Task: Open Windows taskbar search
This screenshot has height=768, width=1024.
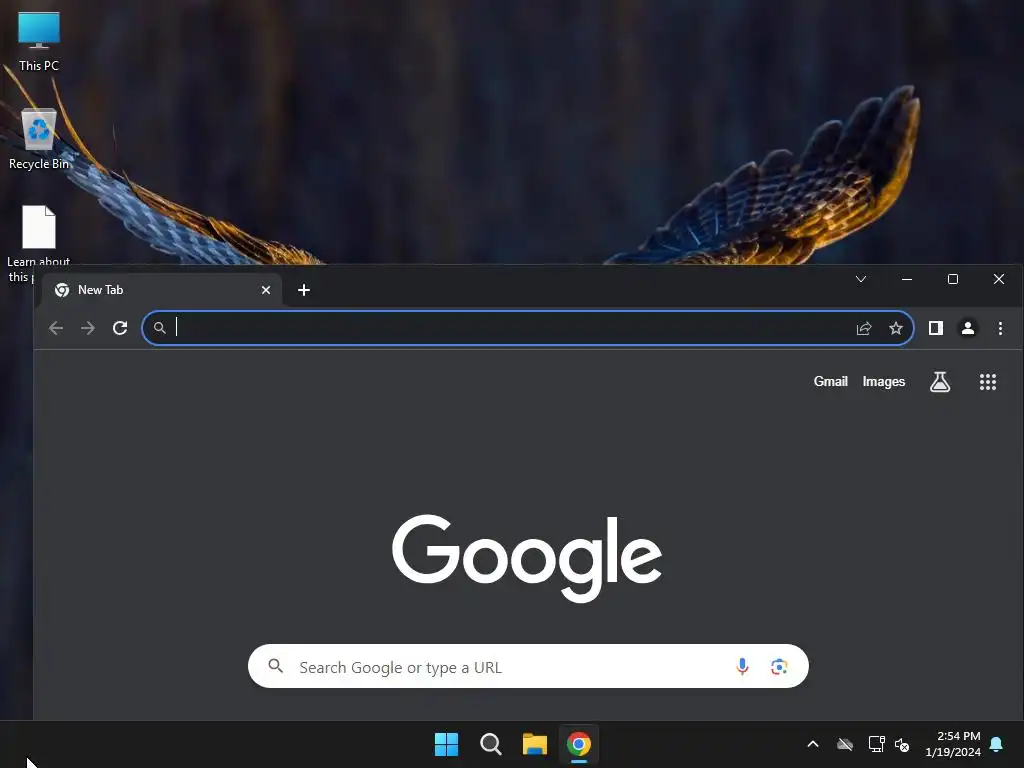Action: [x=490, y=744]
